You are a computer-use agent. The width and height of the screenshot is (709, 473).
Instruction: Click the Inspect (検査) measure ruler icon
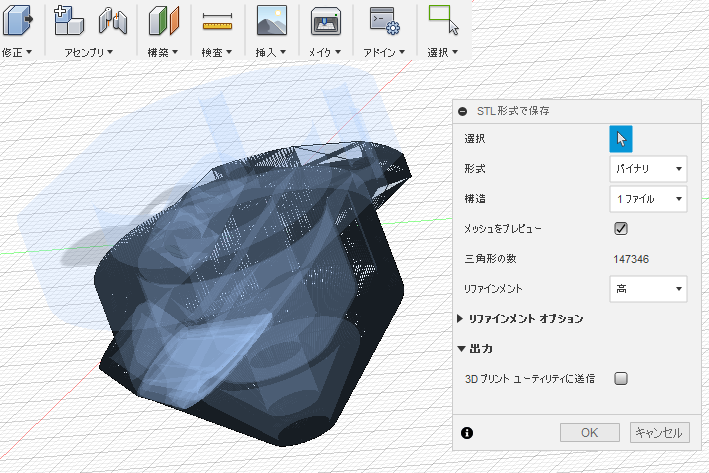click(x=217, y=21)
